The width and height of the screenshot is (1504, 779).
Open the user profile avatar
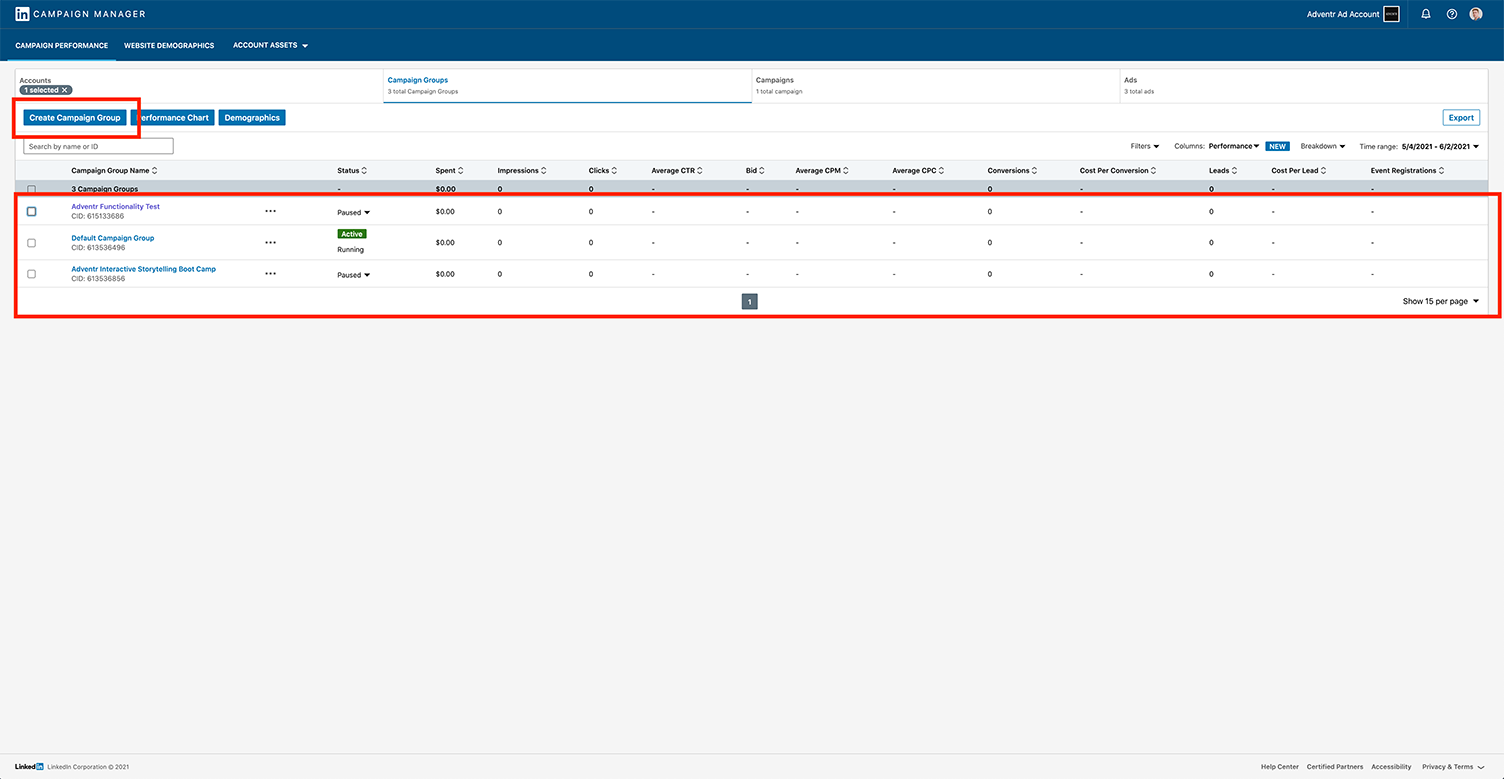tap(1476, 14)
